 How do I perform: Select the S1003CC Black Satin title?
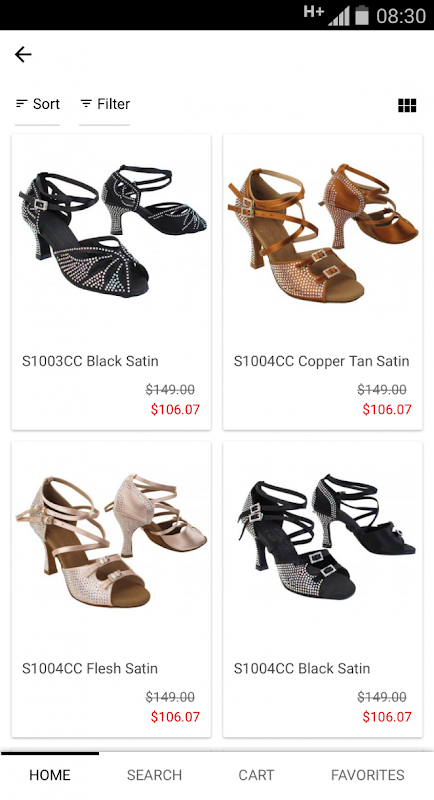tap(90, 361)
